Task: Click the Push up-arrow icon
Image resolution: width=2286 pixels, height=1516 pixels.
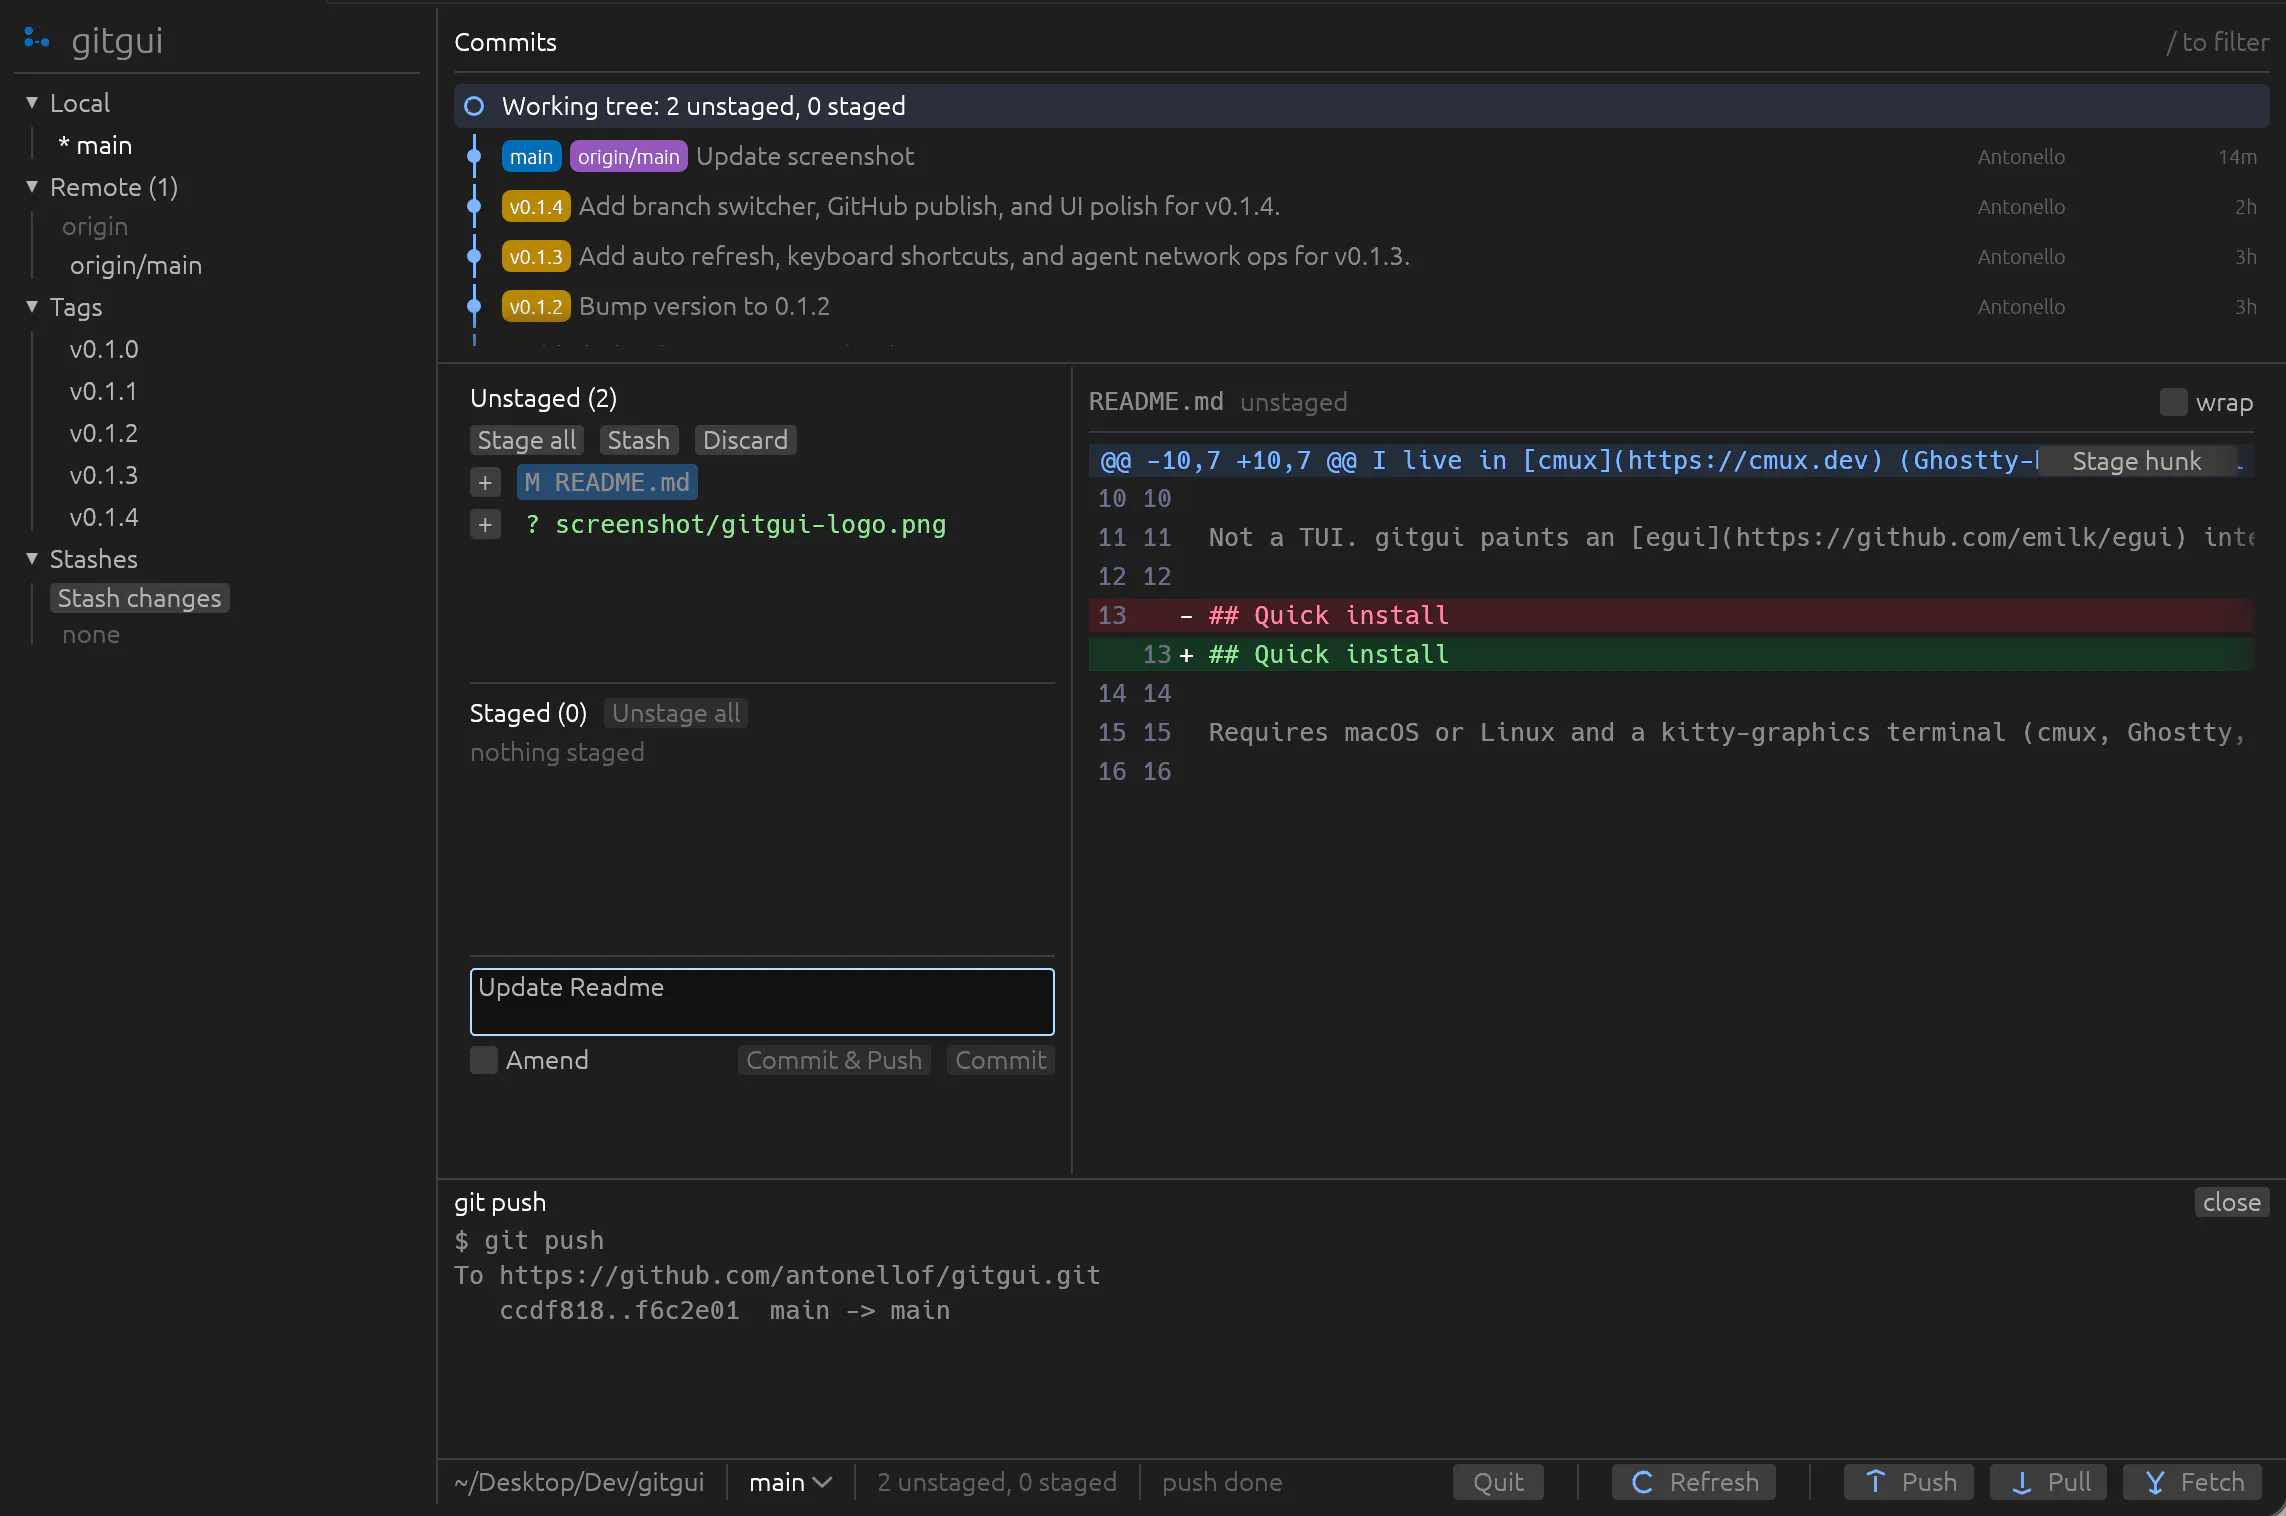Action: tap(1876, 1482)
